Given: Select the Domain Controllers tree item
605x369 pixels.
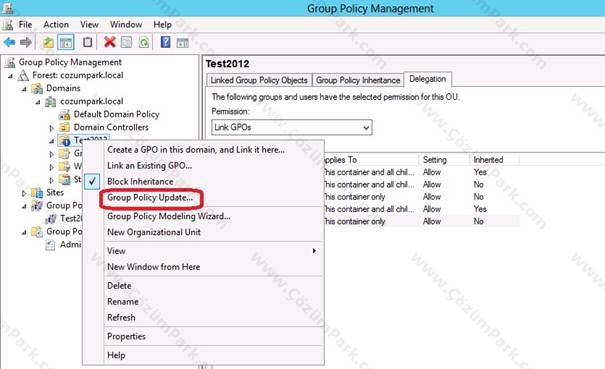Looking at the screenshot, I should [x=111, y=127].
